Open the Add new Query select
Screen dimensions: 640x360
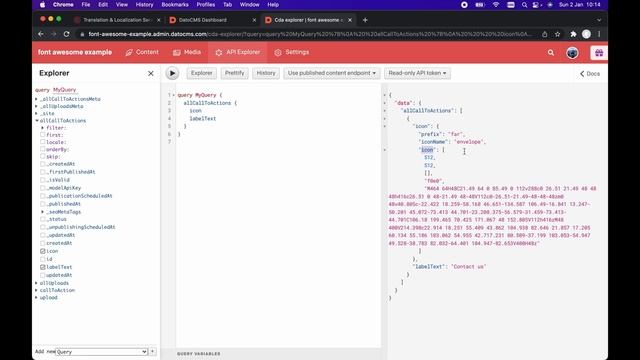[101, 351]
